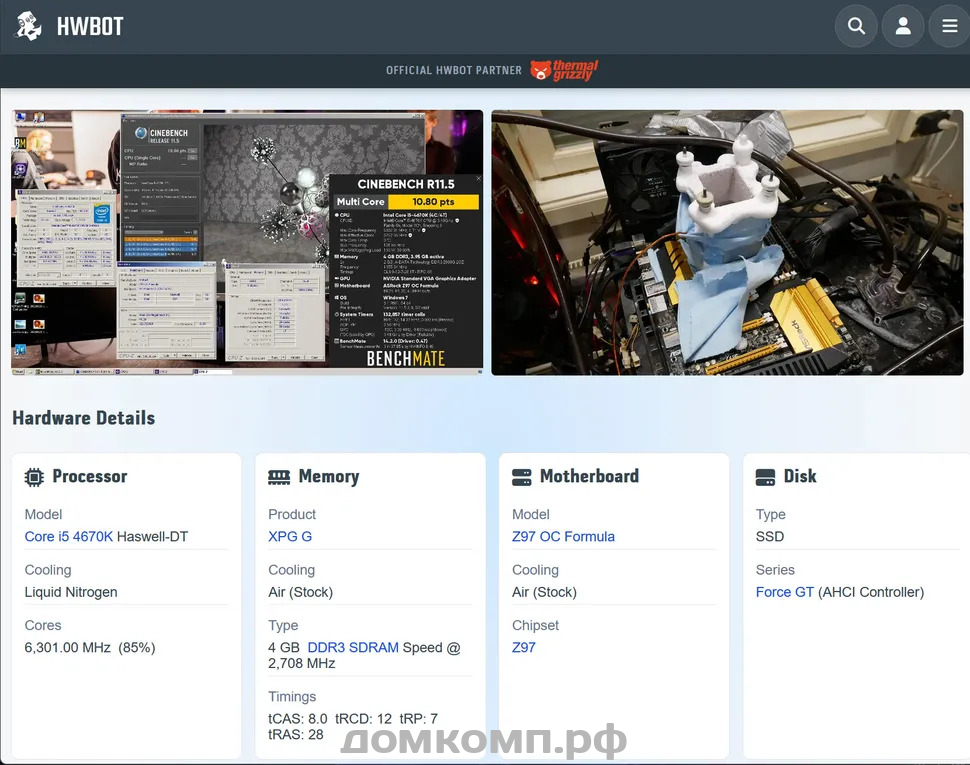Click the Motherboard section icon
Image resolution: width=970 pixels, height=765 pixels.
[x=521, y=477]
